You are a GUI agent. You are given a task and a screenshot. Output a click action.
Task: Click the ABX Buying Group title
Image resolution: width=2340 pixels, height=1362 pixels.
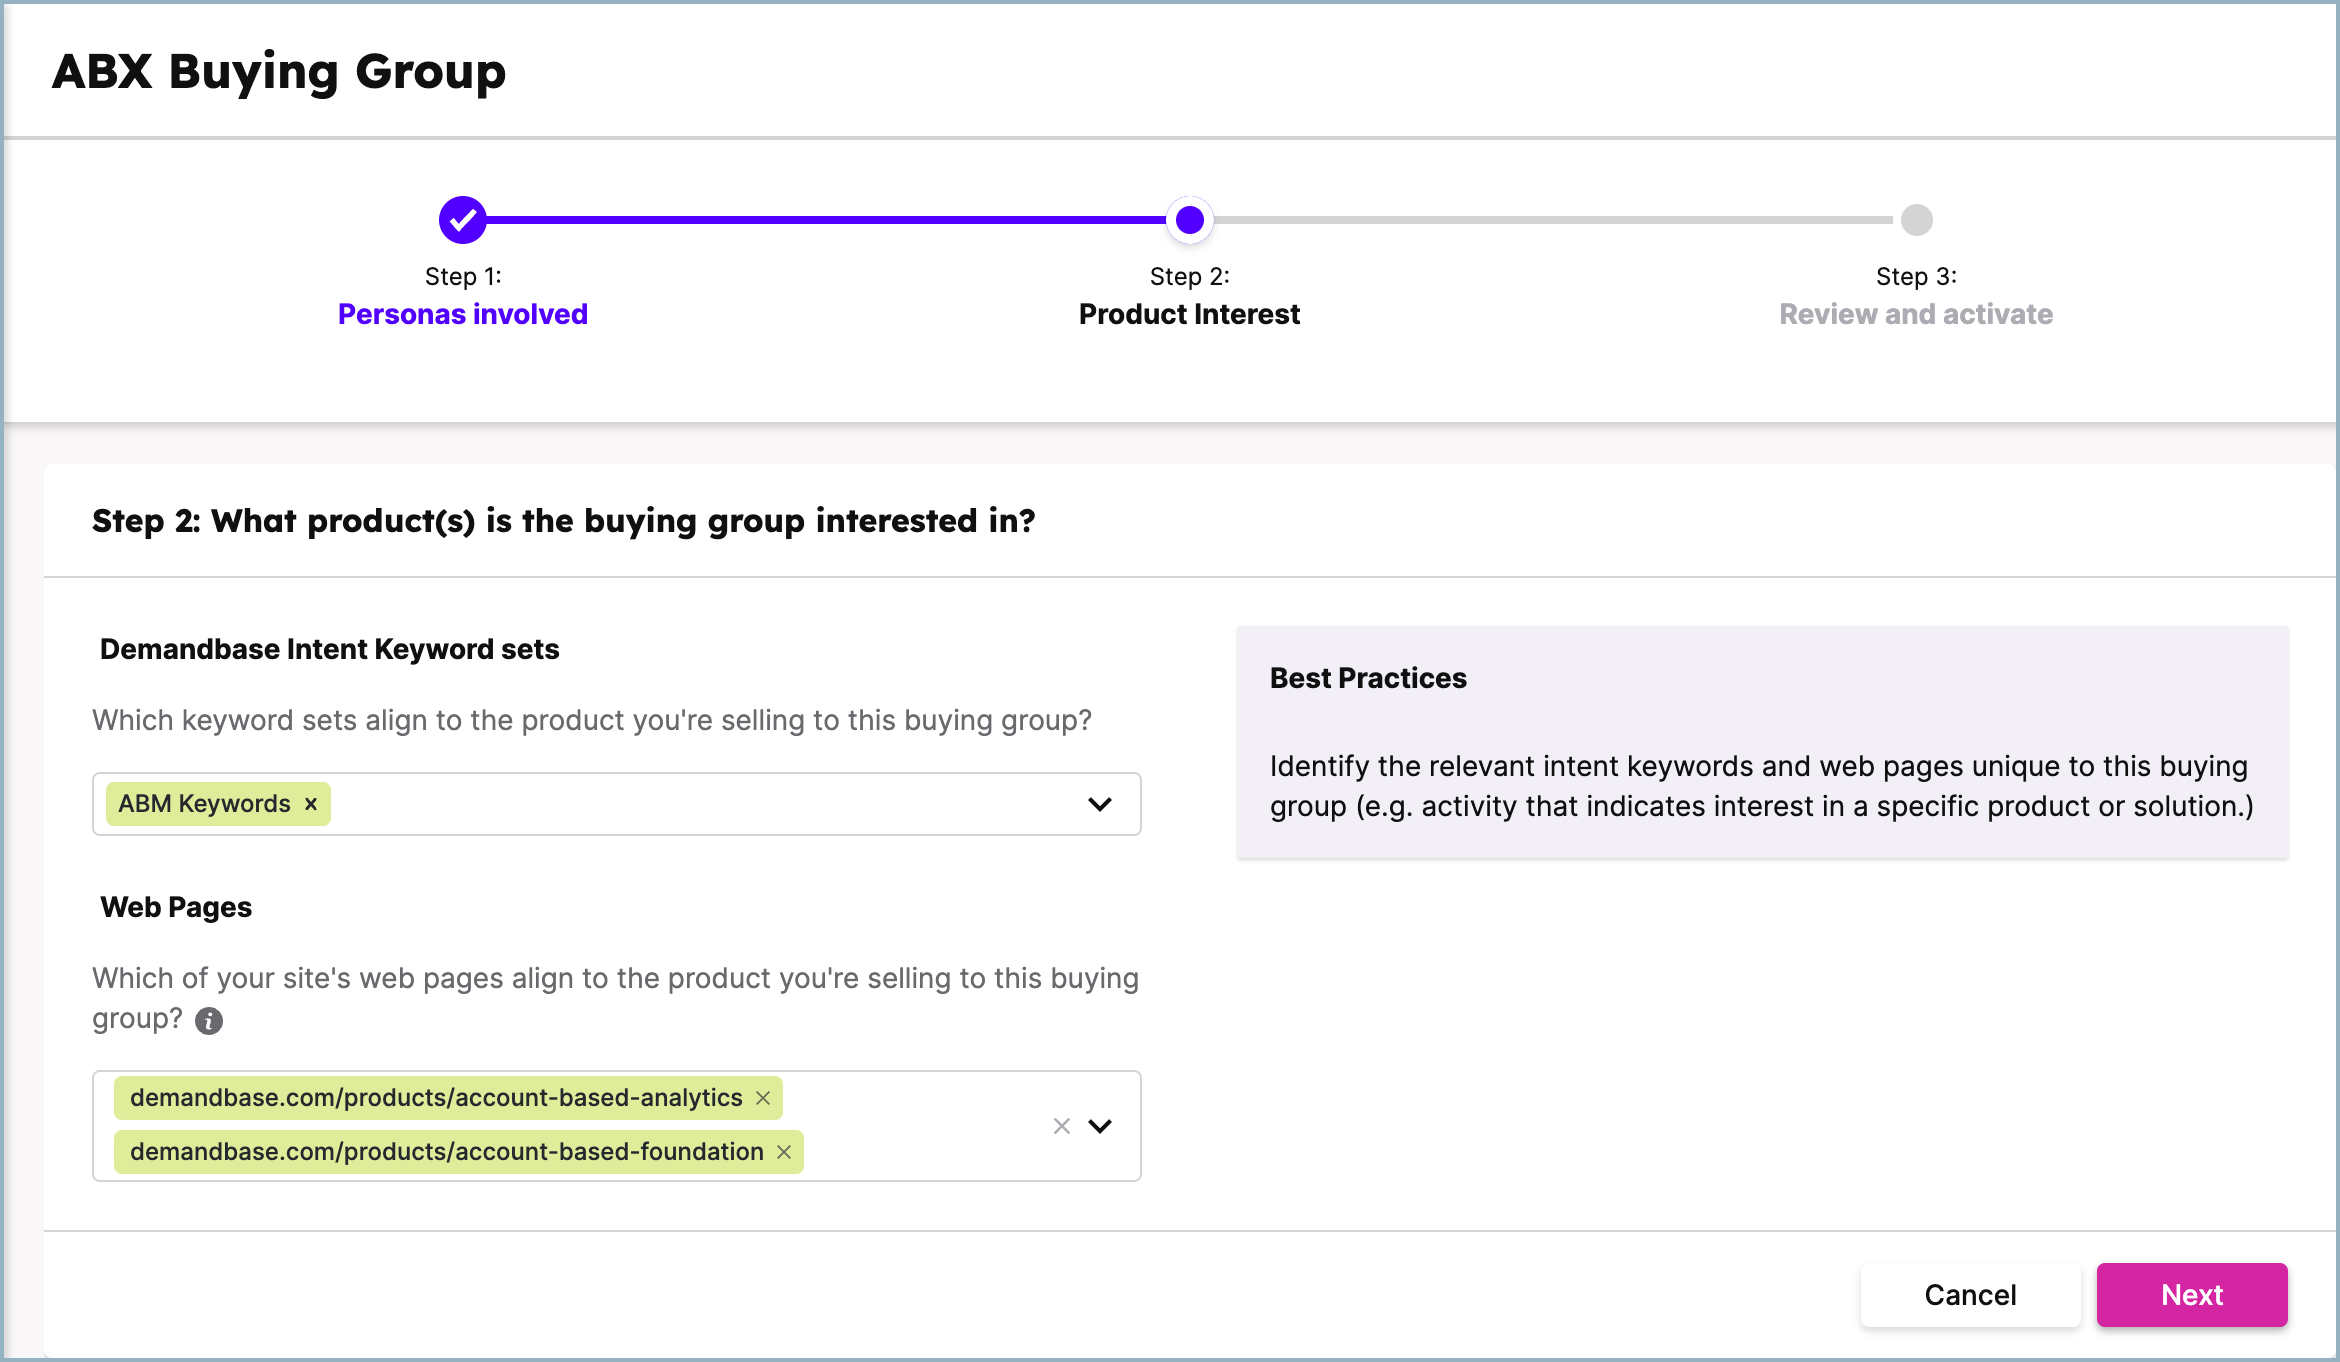pos(279,70)
